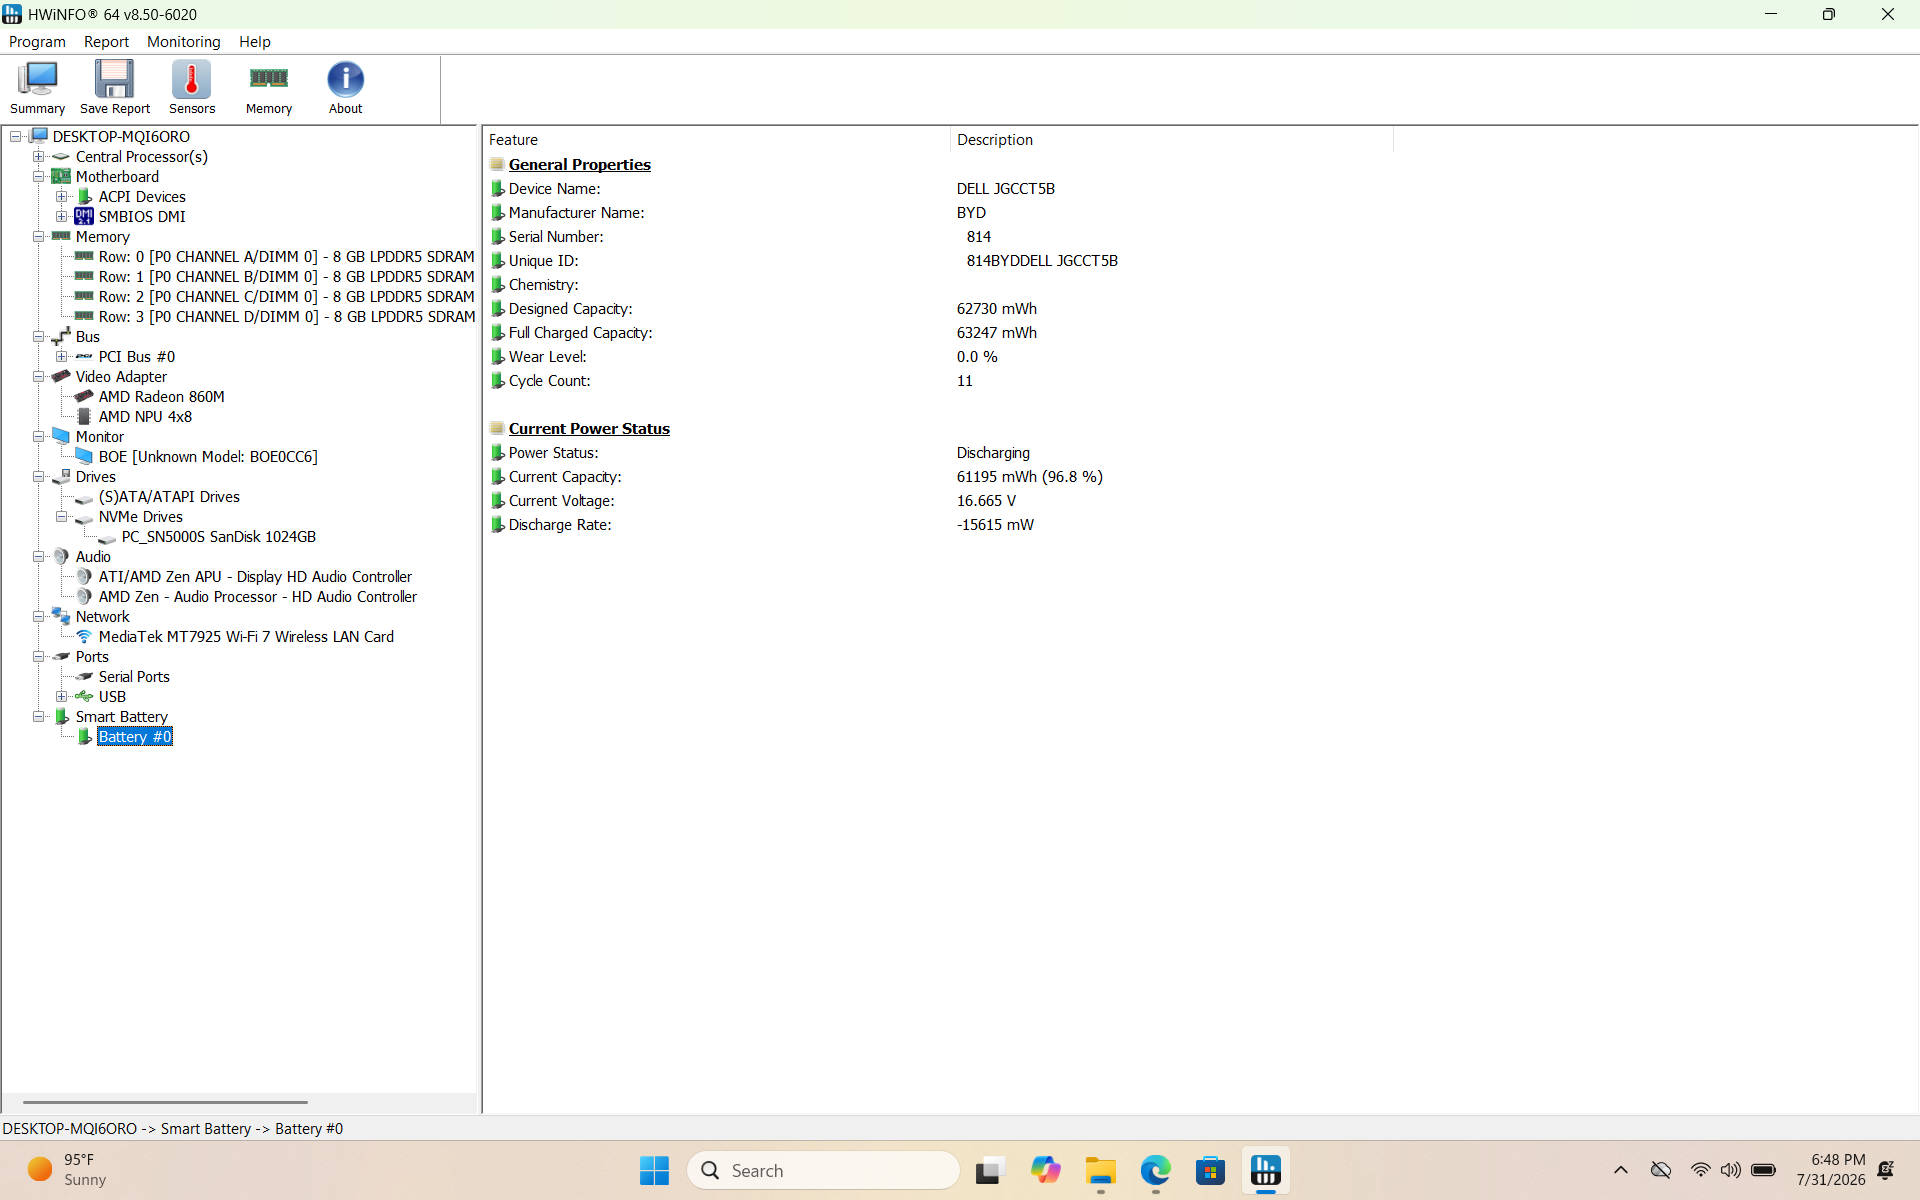Viewport: 1920px width, 1200px height.
Task: Click the SMBIOS DMI icon
Action: coord(84,217)
